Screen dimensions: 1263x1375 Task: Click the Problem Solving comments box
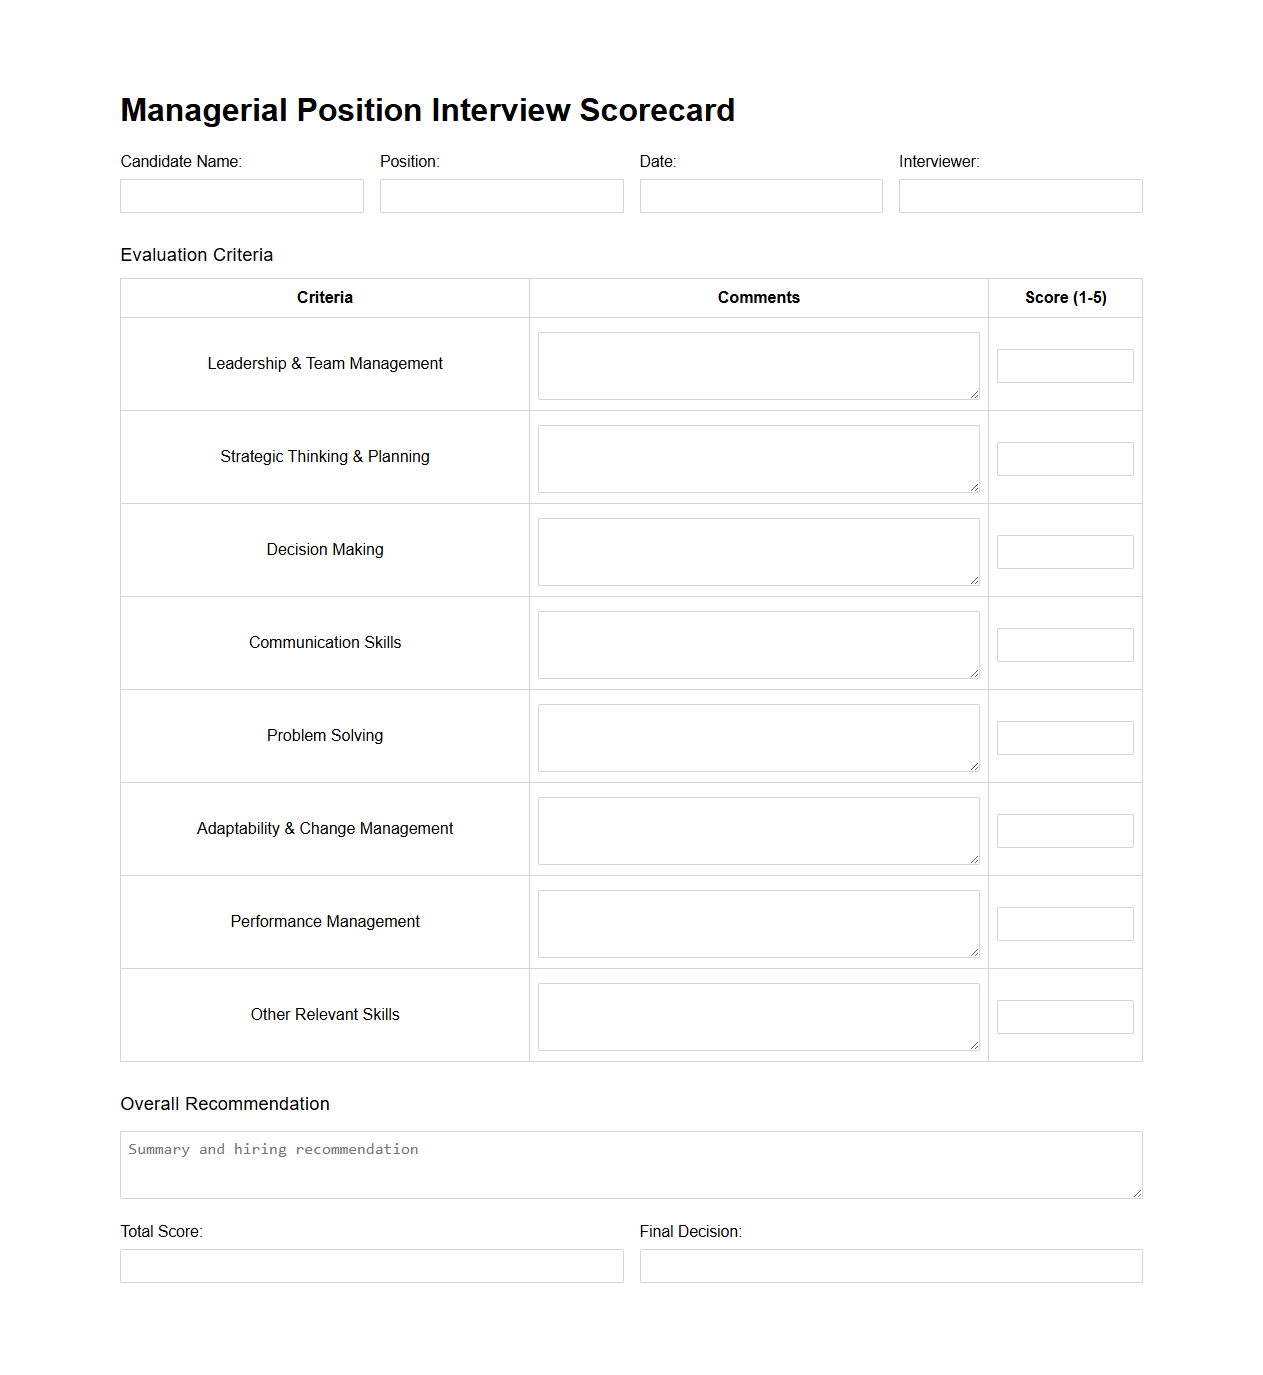click(758, 737)
